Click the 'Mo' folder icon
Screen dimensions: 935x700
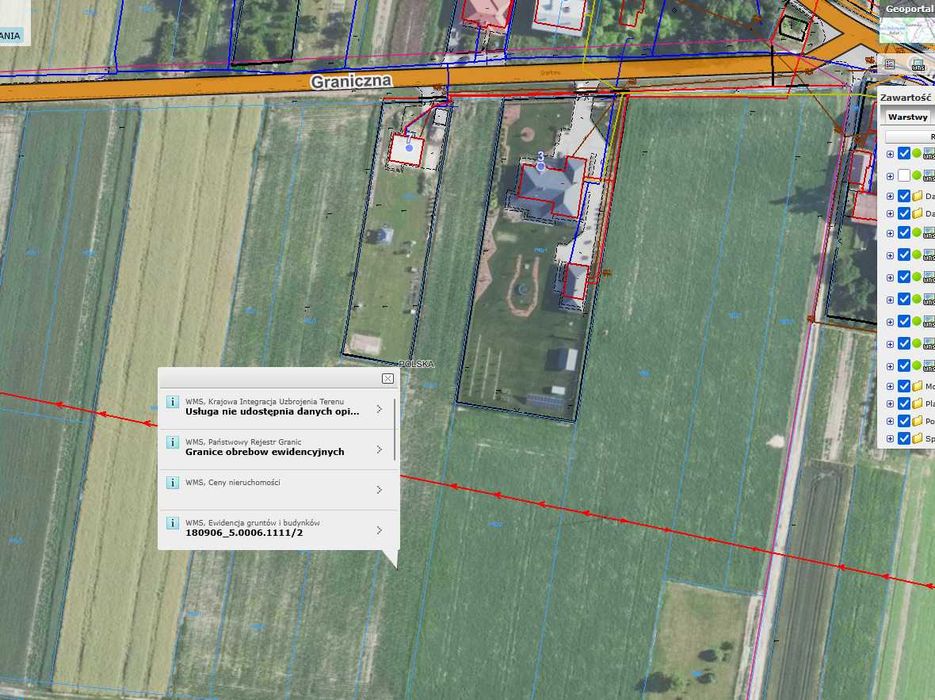tap(917, 386)
